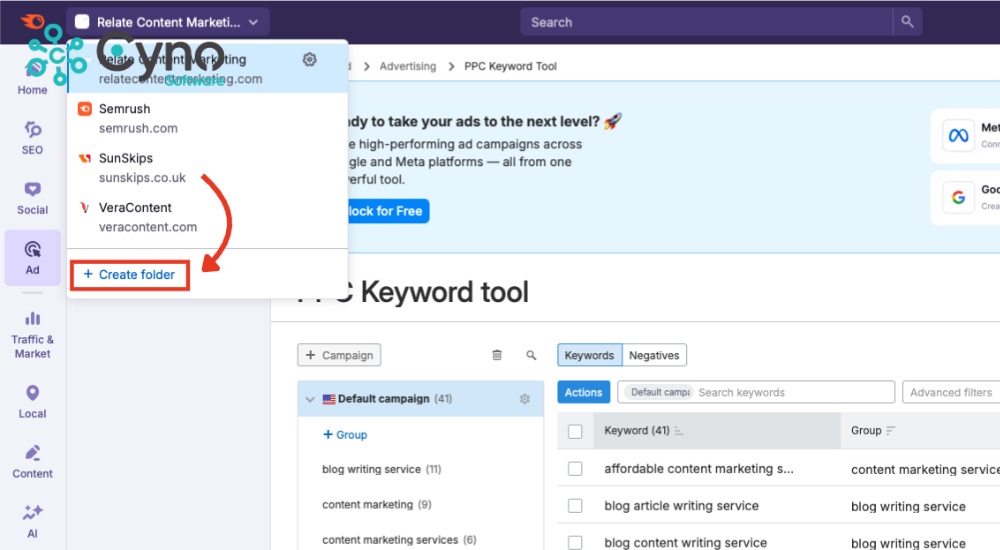Collapse the Default campaign tree

(x=310, y=399)
